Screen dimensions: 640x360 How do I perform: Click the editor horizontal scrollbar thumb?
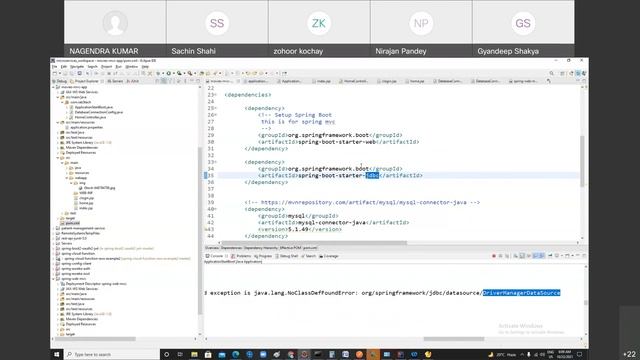coord(314,242)
